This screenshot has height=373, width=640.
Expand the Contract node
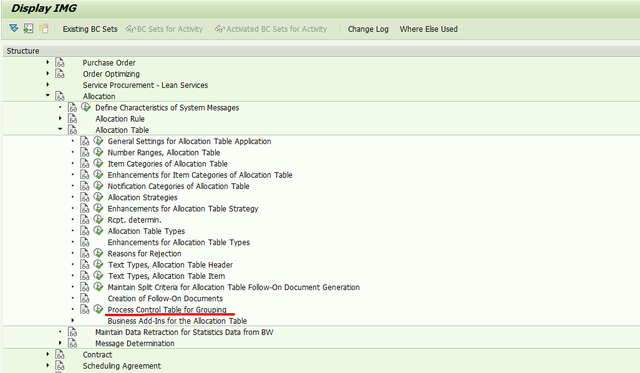(47, 354)
